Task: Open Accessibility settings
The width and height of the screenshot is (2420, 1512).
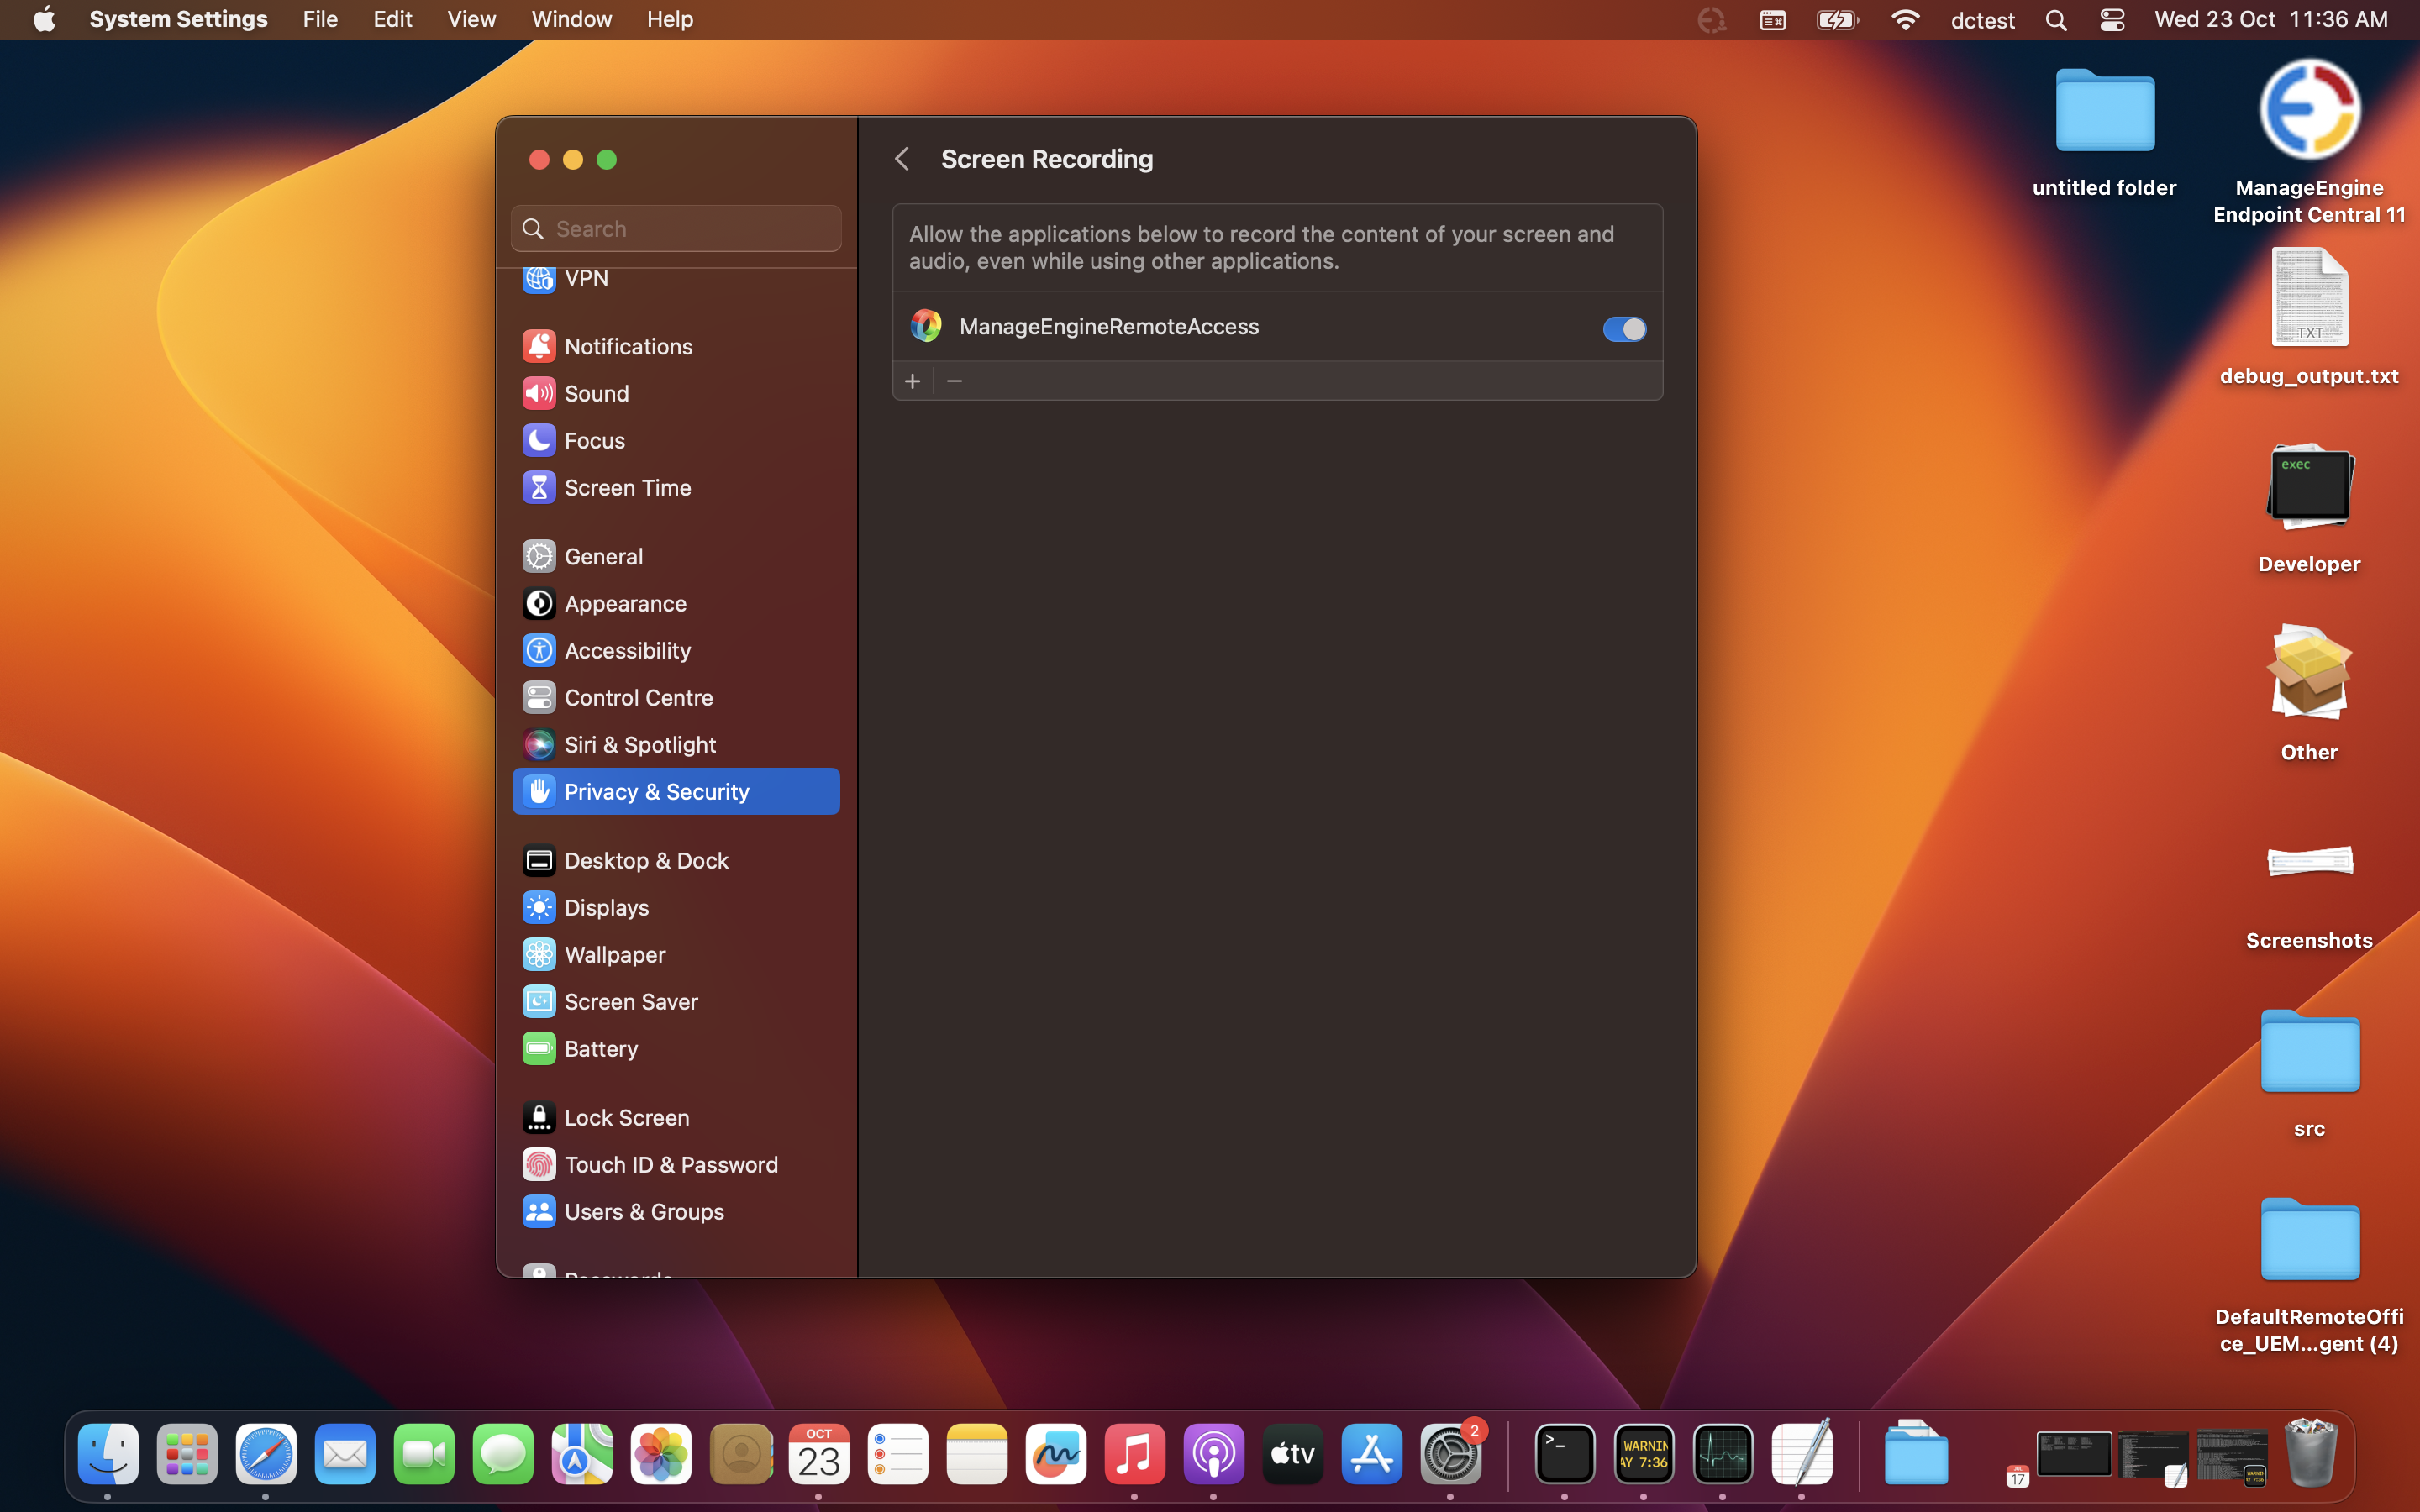Action: tap(629, 650)
